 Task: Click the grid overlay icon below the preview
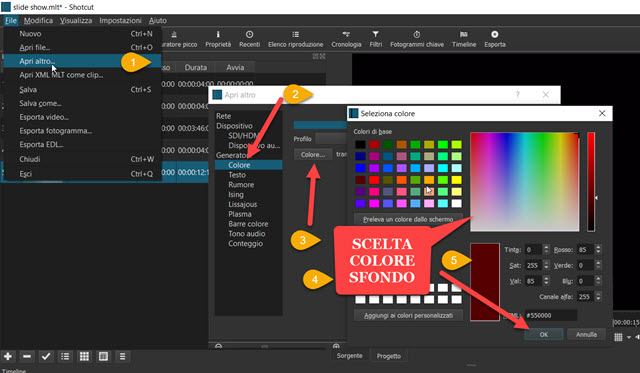pos(618,337)
